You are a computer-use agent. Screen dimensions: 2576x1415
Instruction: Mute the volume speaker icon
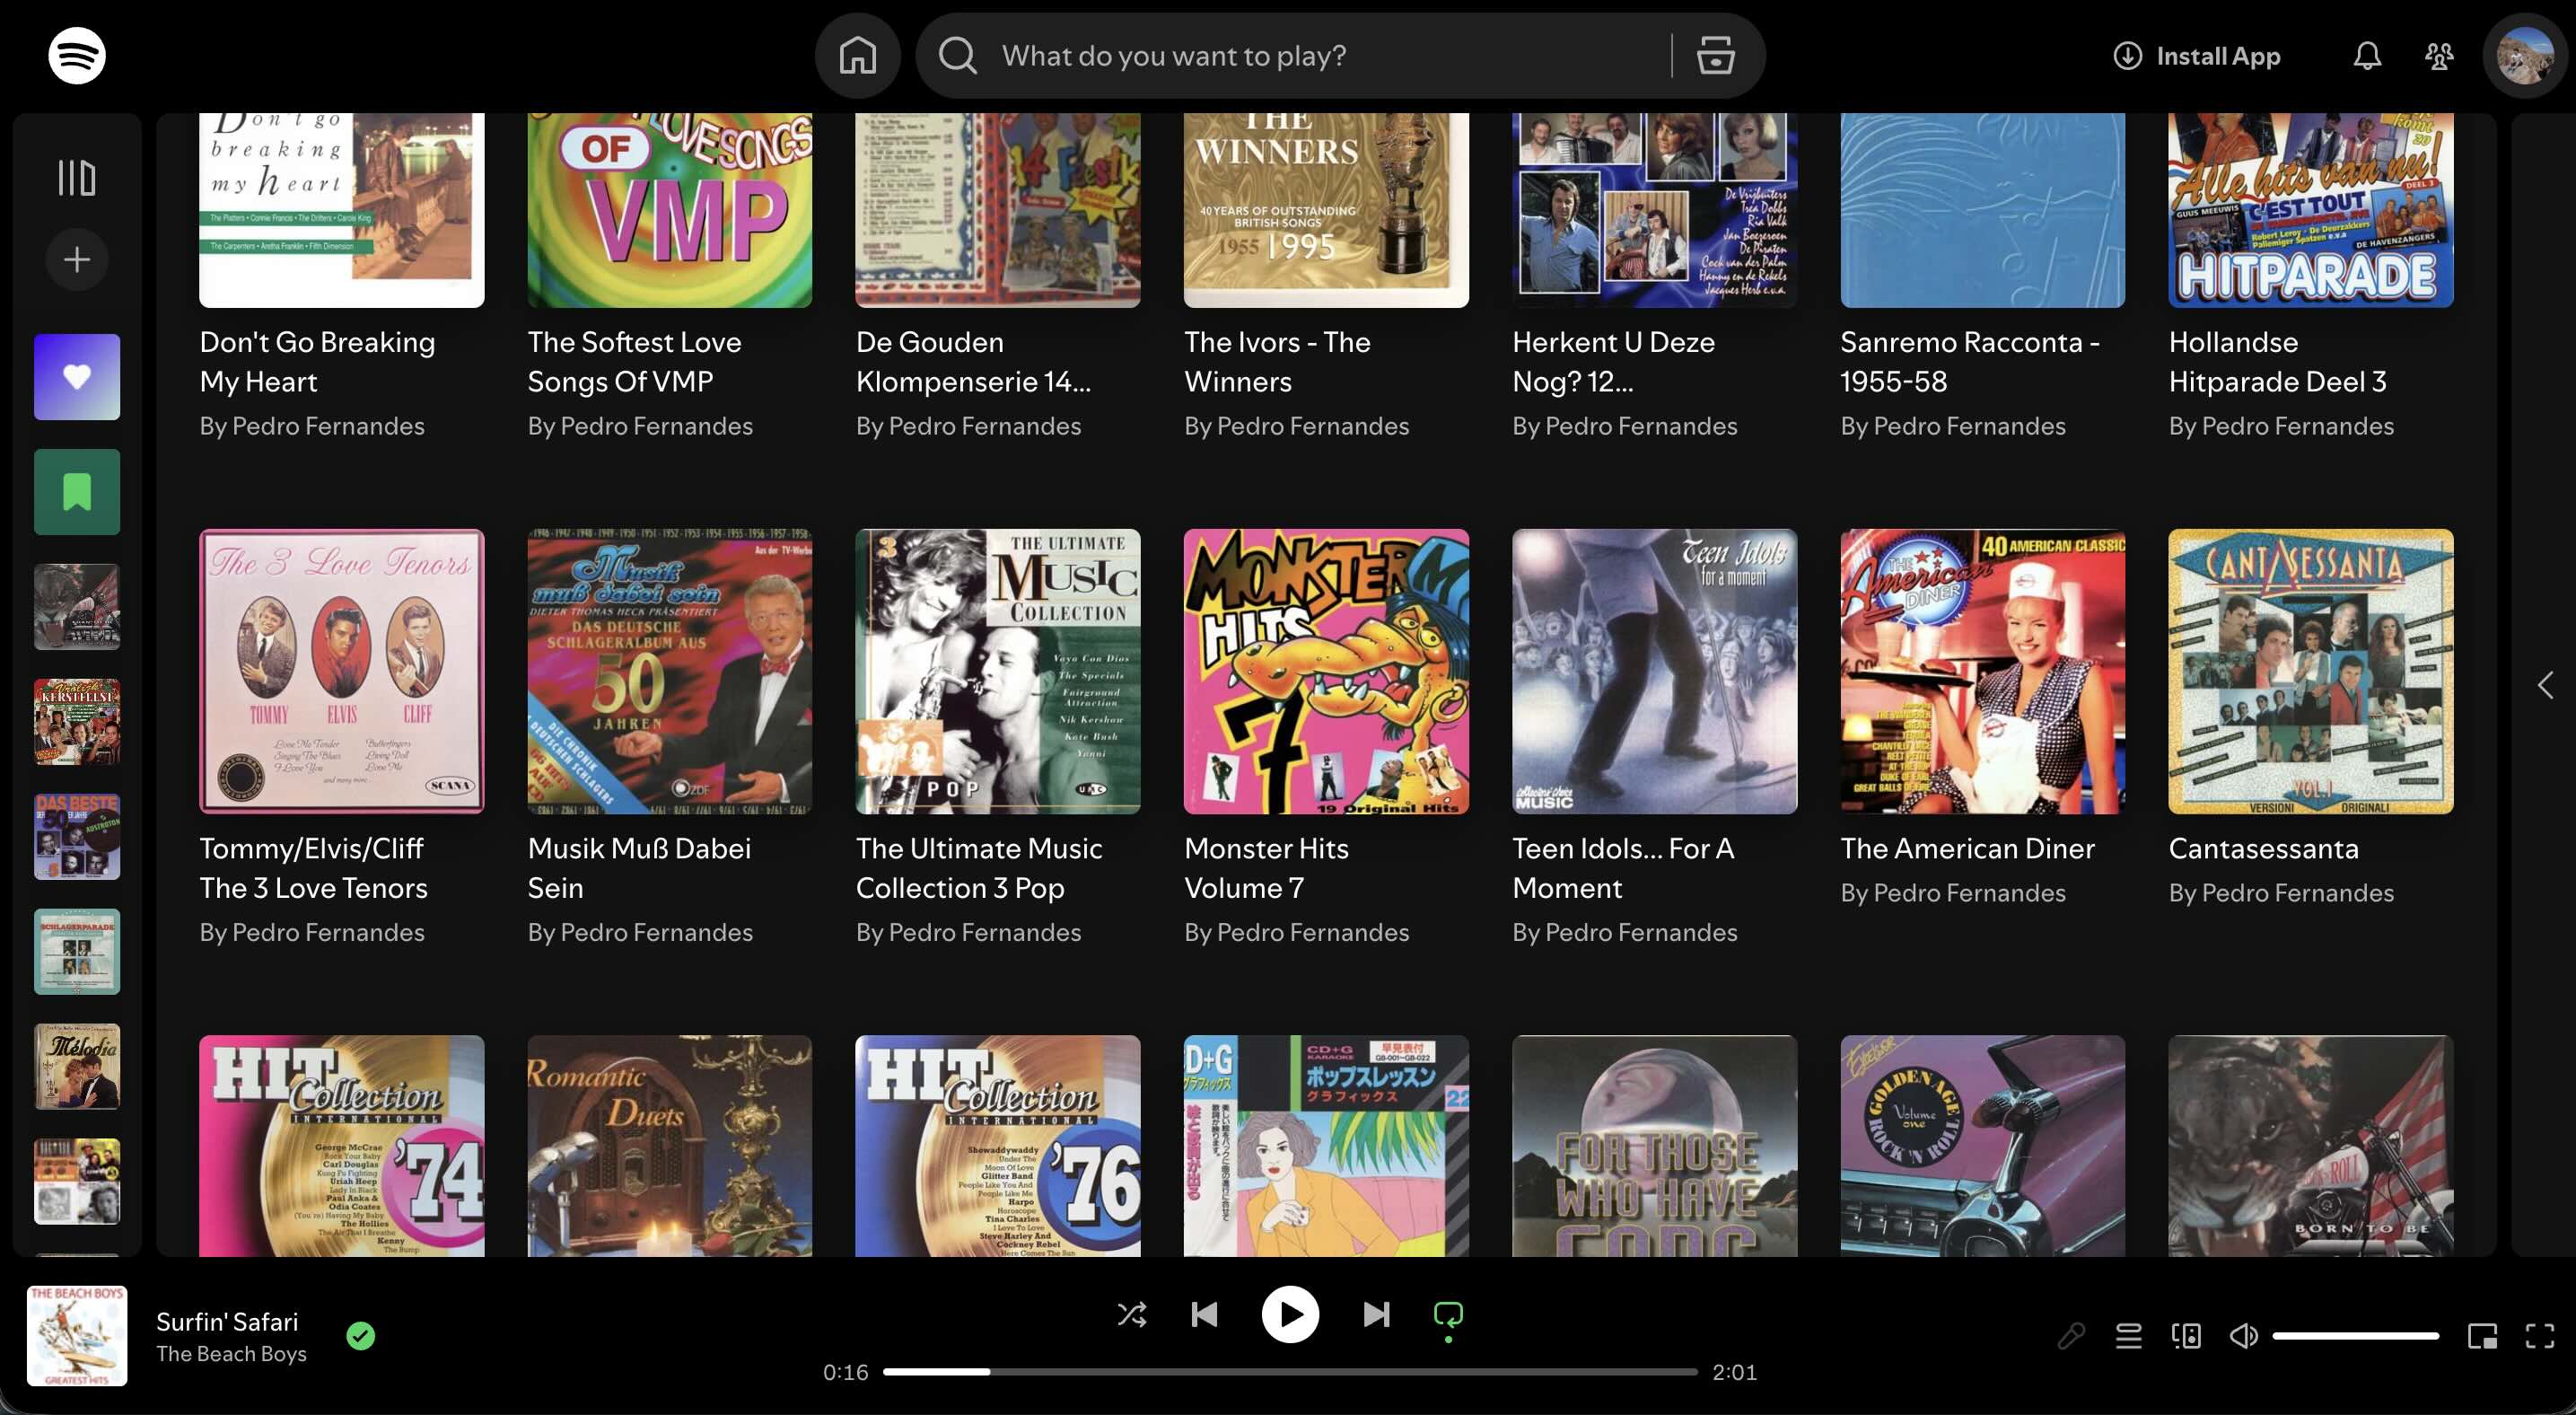point(2243,1336)
